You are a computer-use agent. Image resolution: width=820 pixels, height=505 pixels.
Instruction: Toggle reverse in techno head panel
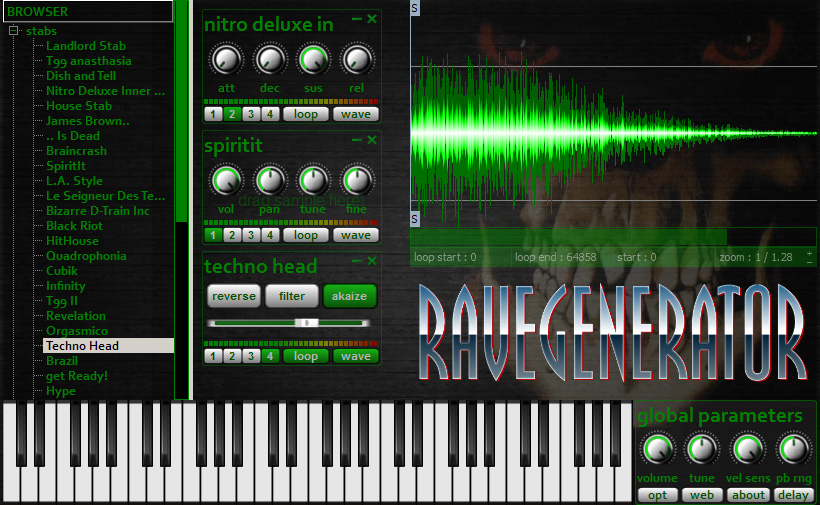(x=234, y=296)
